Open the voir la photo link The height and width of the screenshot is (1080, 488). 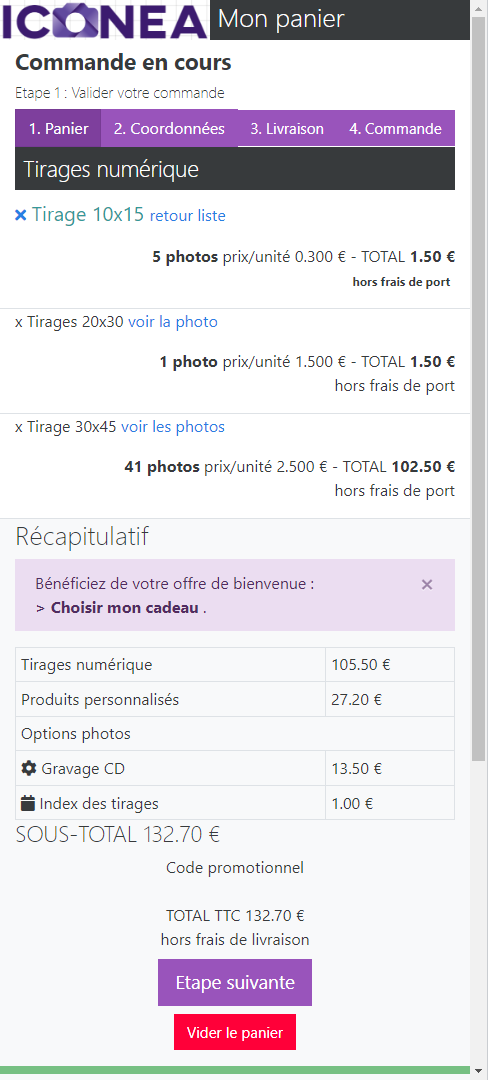[173, 322]
